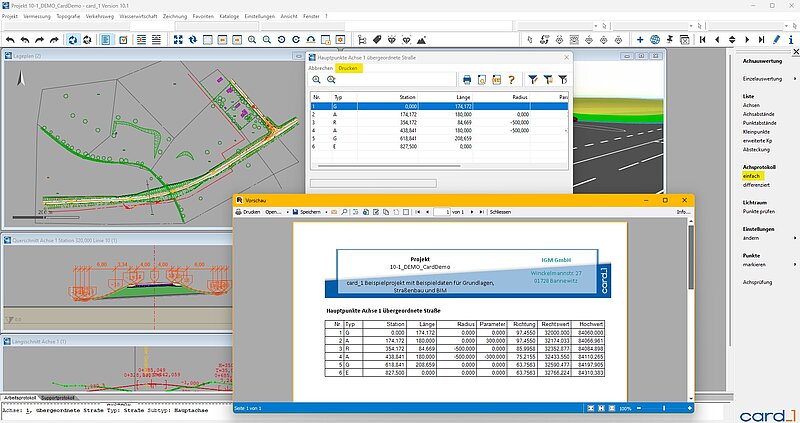Screen dimensions: 800x423
Task: Click the globe icon in main toolbar
Action: 655,39
